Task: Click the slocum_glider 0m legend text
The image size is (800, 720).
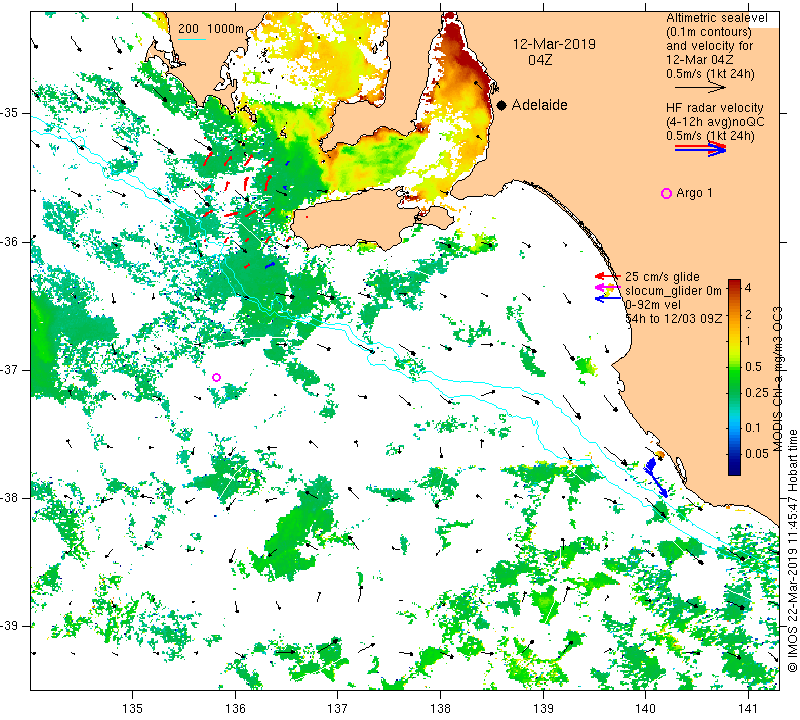Action: (673, 291)
